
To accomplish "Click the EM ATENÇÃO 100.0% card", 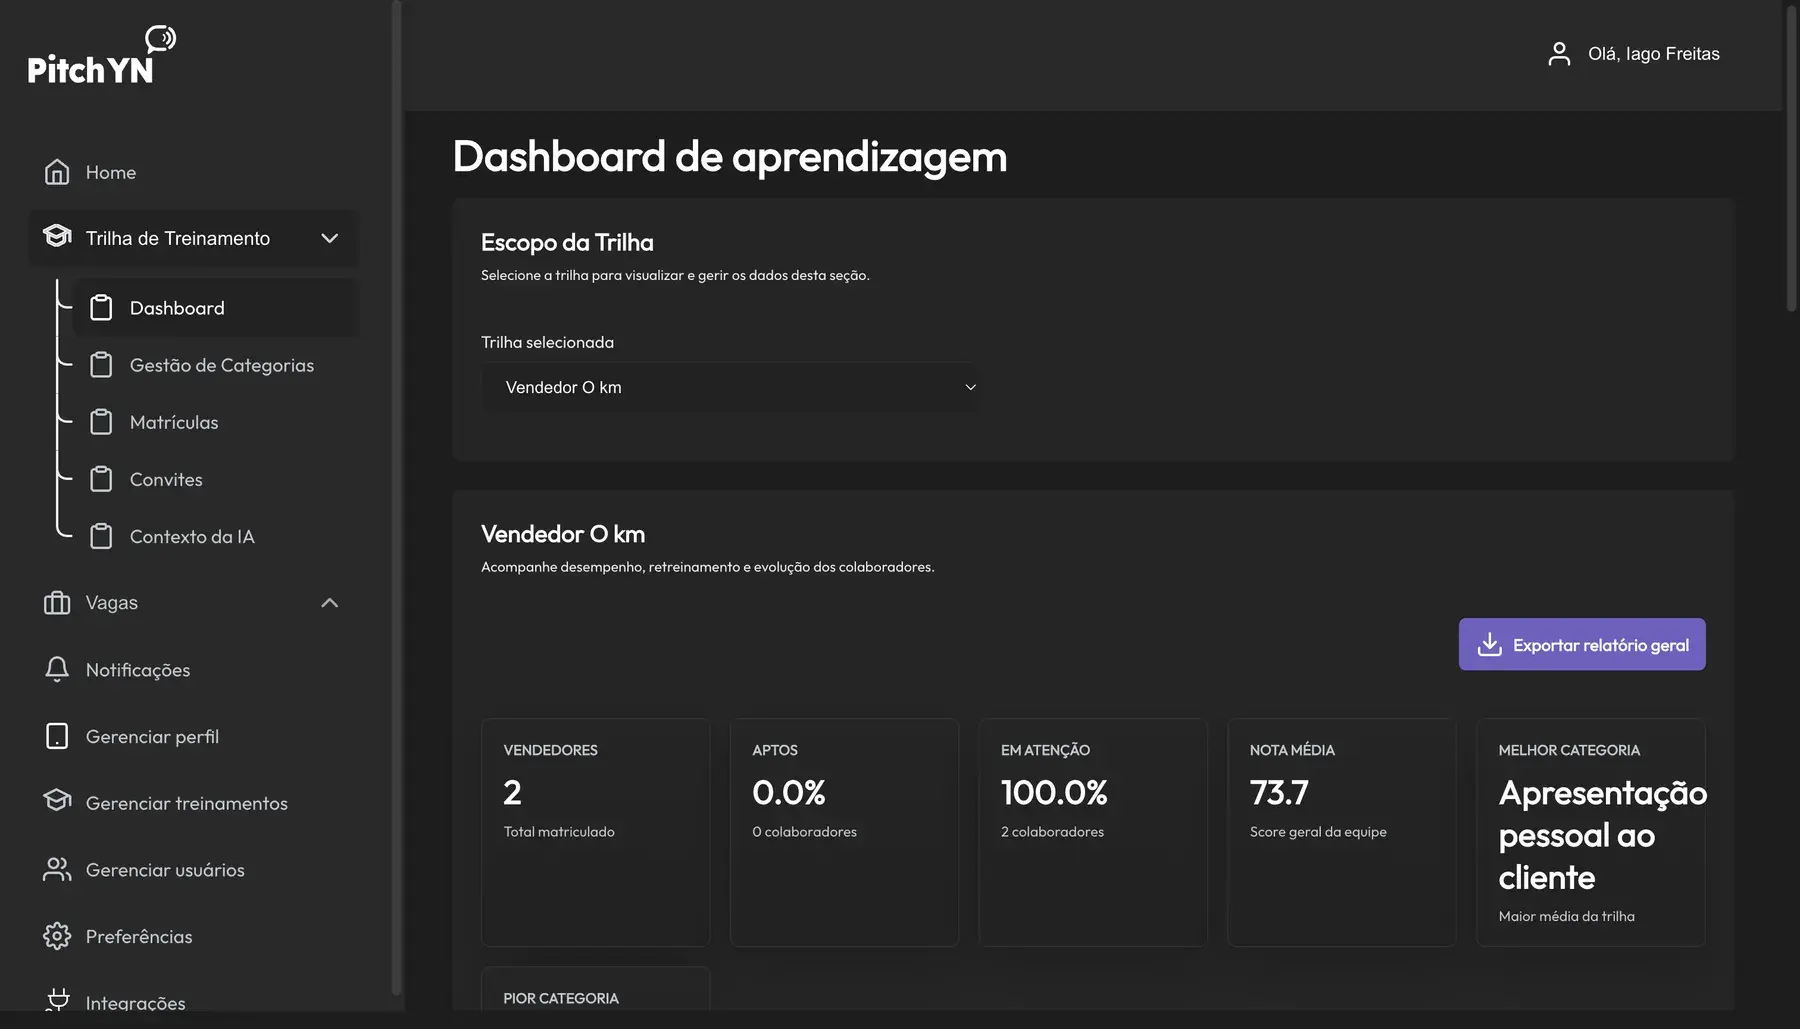I will tap(1093, 832).
